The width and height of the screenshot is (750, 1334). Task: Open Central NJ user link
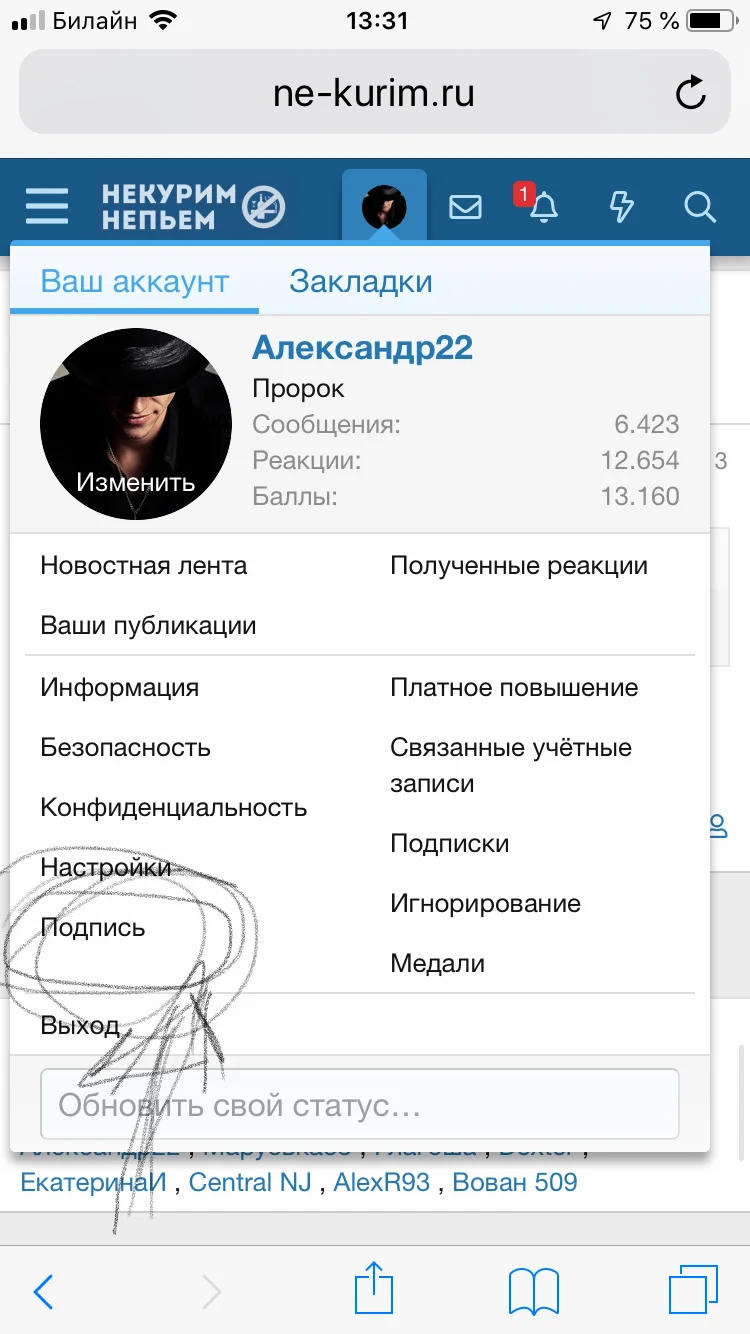pyautogui.click(x=251, y=1182)
